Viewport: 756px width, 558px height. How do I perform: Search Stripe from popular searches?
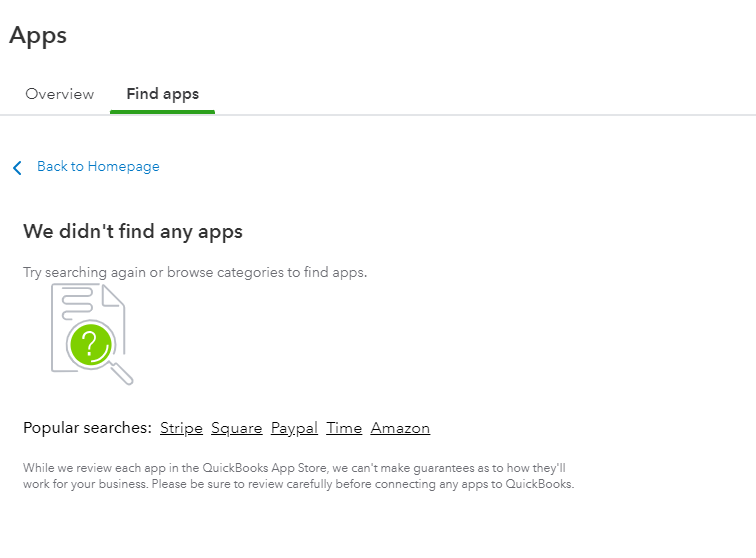181,428
